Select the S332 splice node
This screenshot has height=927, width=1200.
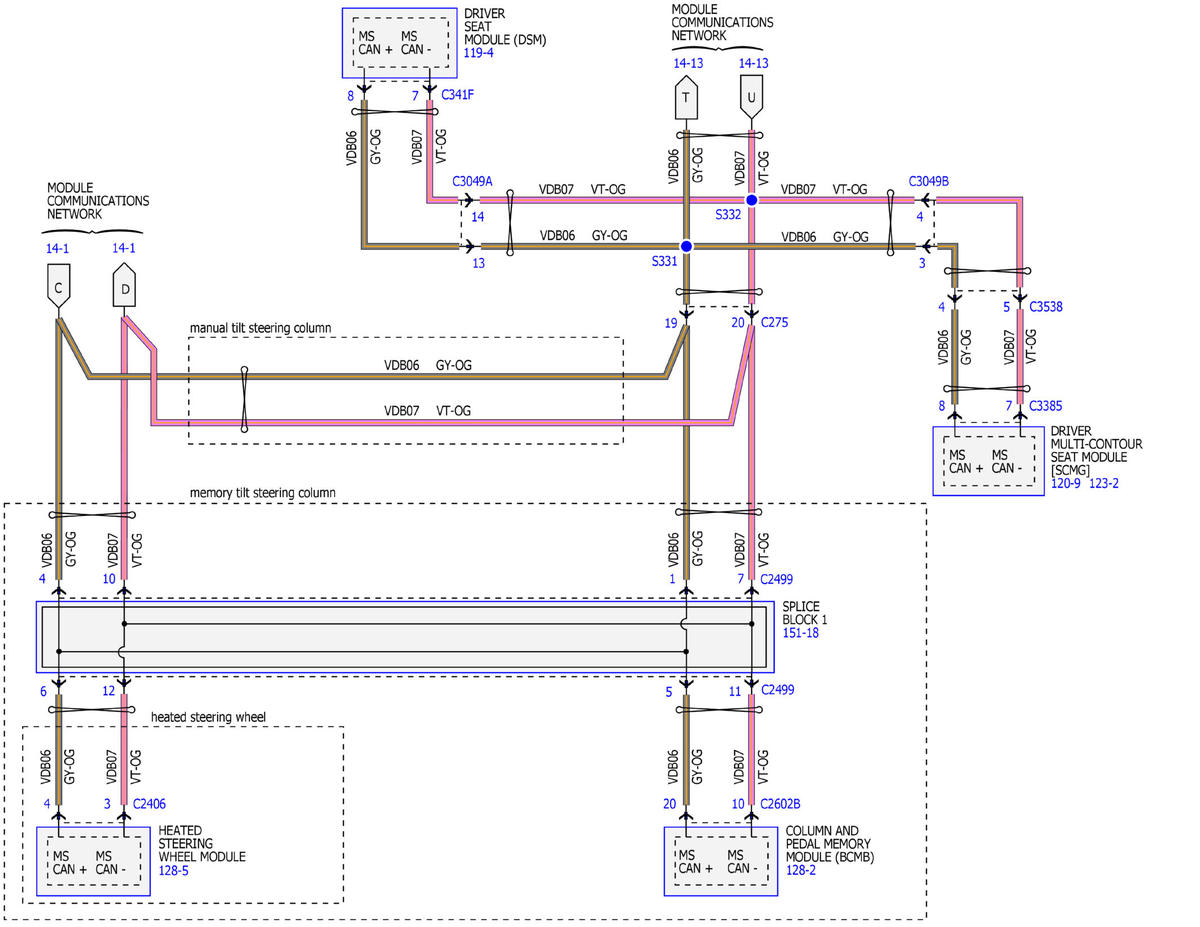click(x=751, y=200)
